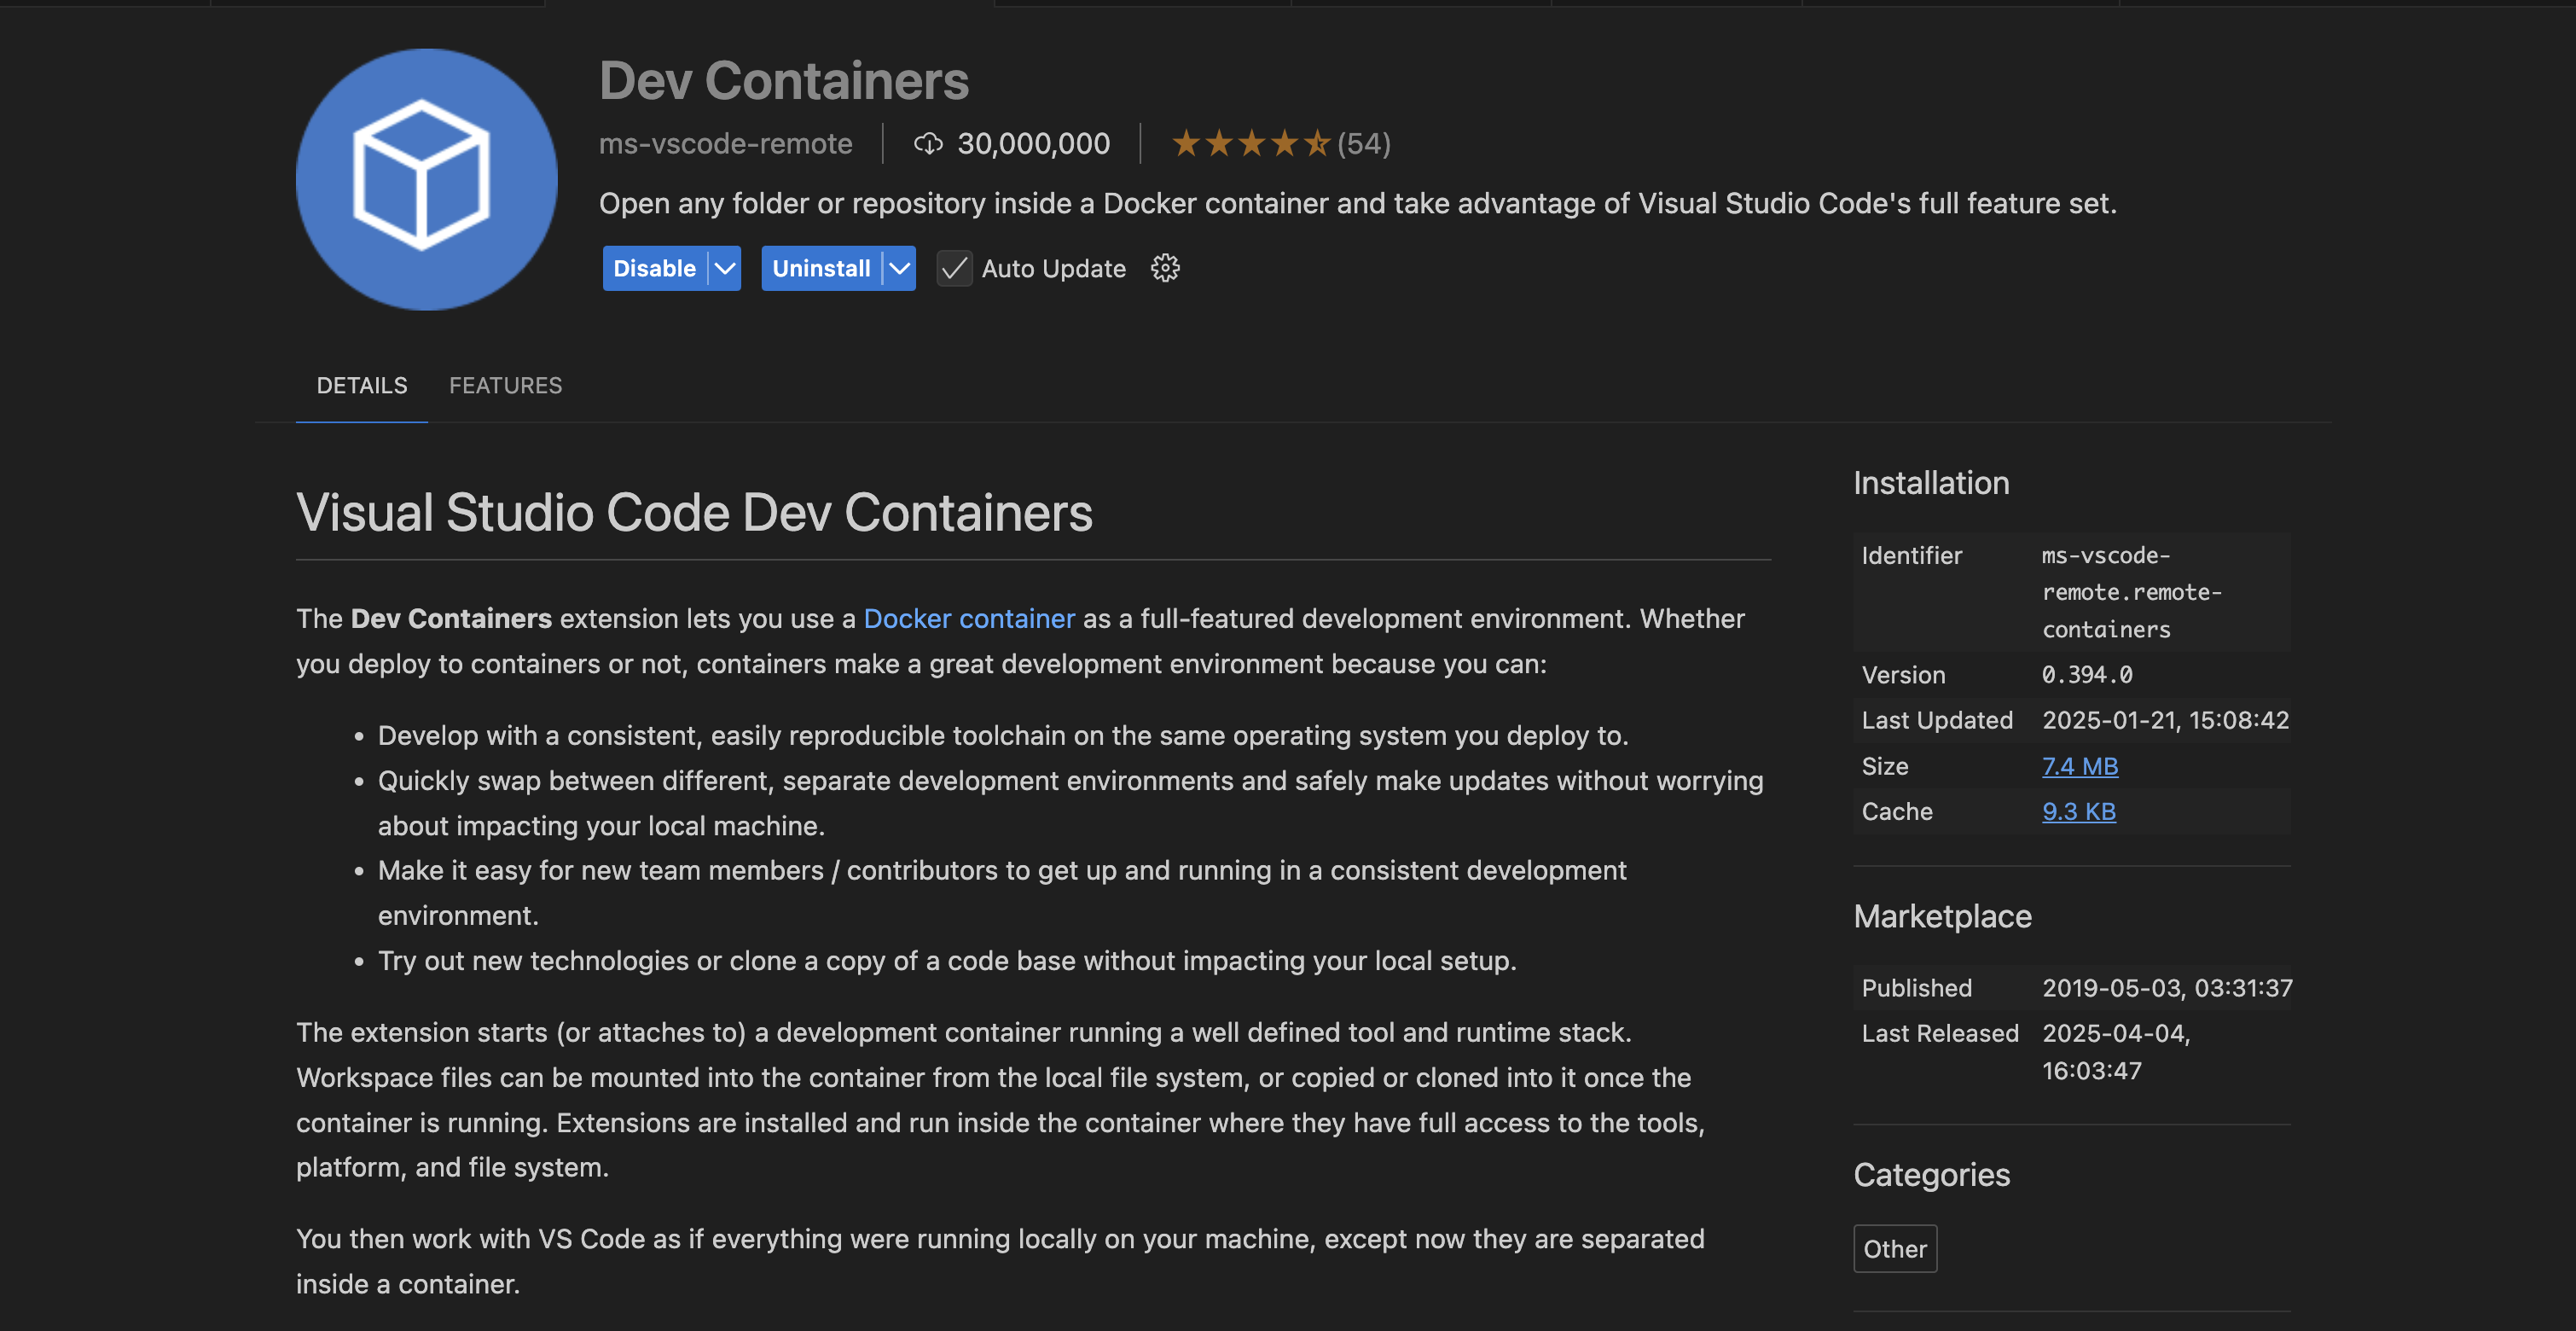
Task: Toggle the Auto Update checkbox
Action: tap(954, 268)
